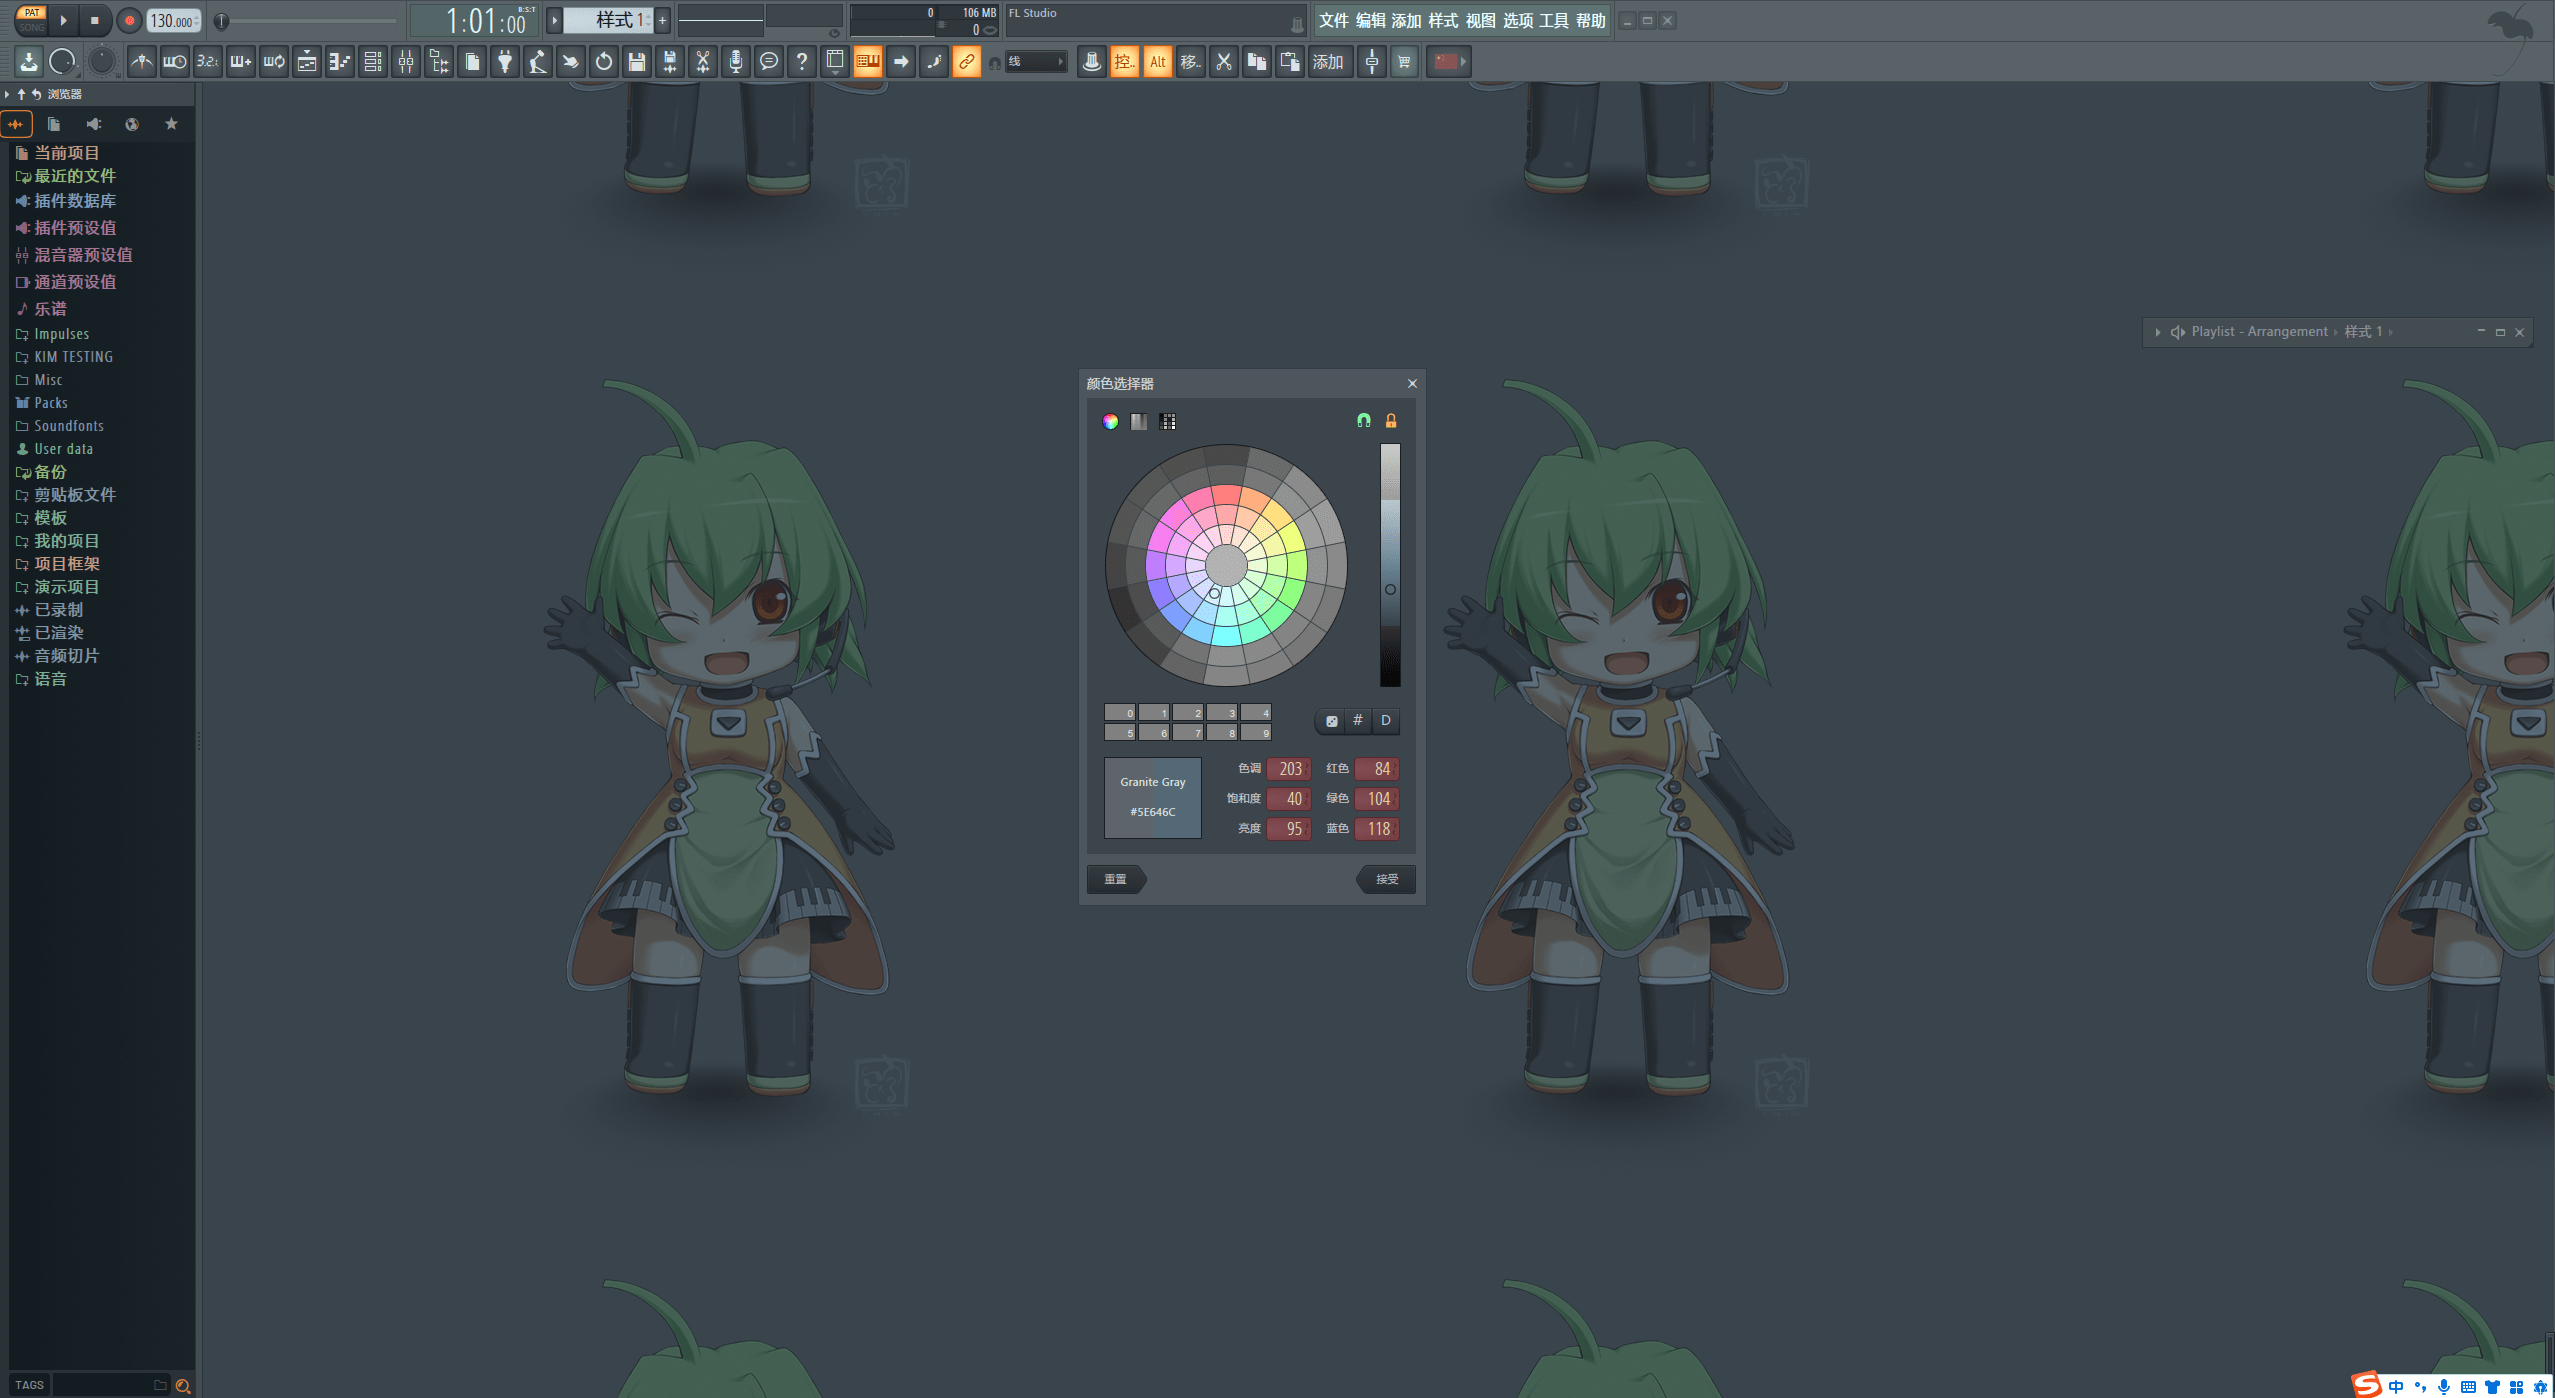
Task: Expand the Packs folder in browser
Action: point(50,403)
